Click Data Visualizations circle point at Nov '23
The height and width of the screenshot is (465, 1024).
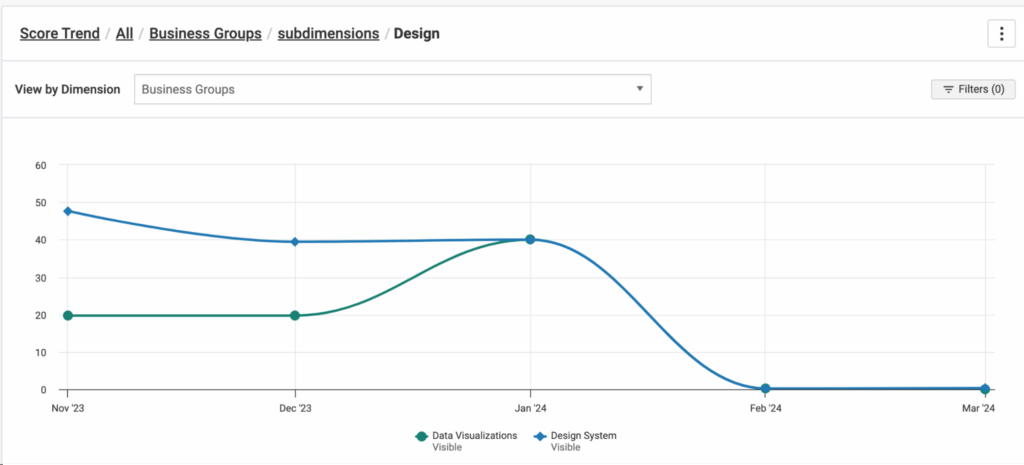[x=68, y=315]
